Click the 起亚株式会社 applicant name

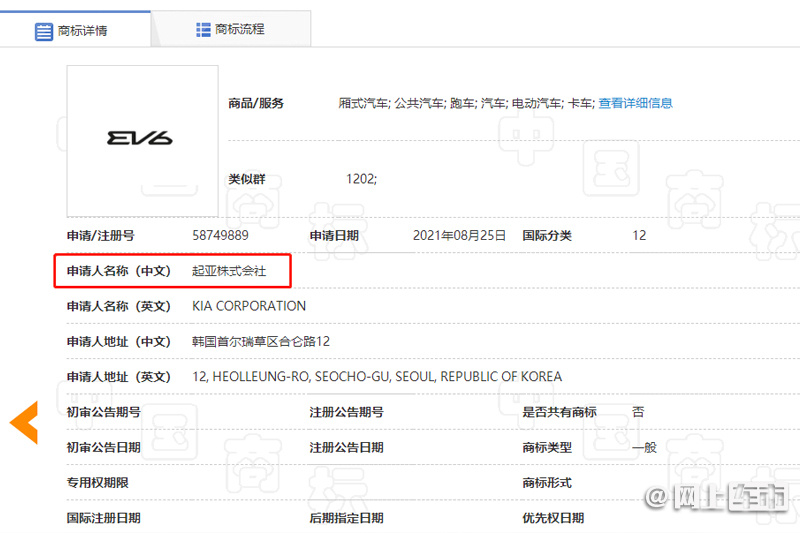[229, 271]
